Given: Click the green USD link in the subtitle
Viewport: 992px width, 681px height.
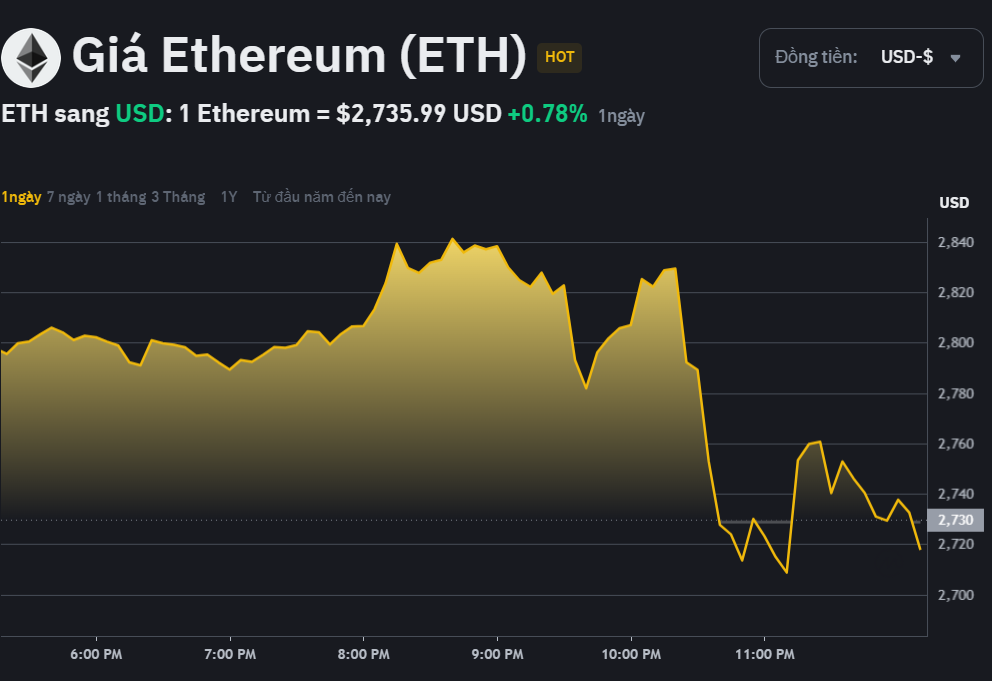Looking at the screenshot, I should [x=138, y=114].
